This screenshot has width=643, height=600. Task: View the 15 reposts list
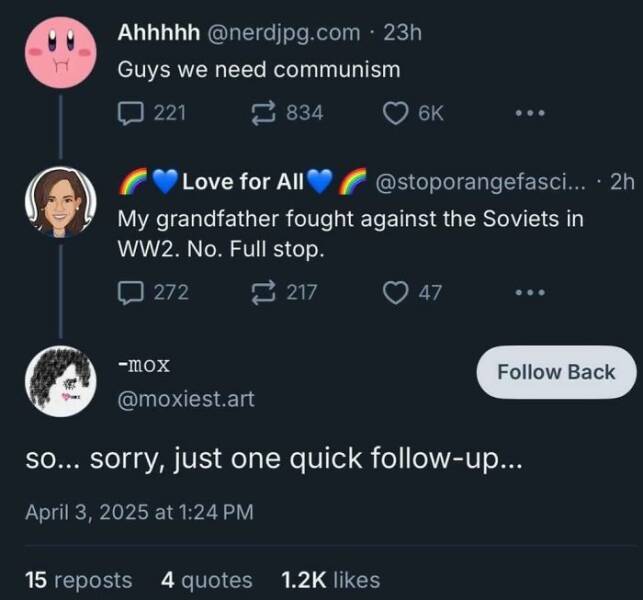[x=78, y=580]
